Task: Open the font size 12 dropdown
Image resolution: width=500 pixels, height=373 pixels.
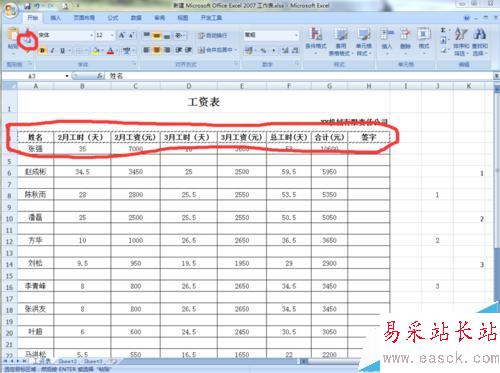Action: coord(112,35)
